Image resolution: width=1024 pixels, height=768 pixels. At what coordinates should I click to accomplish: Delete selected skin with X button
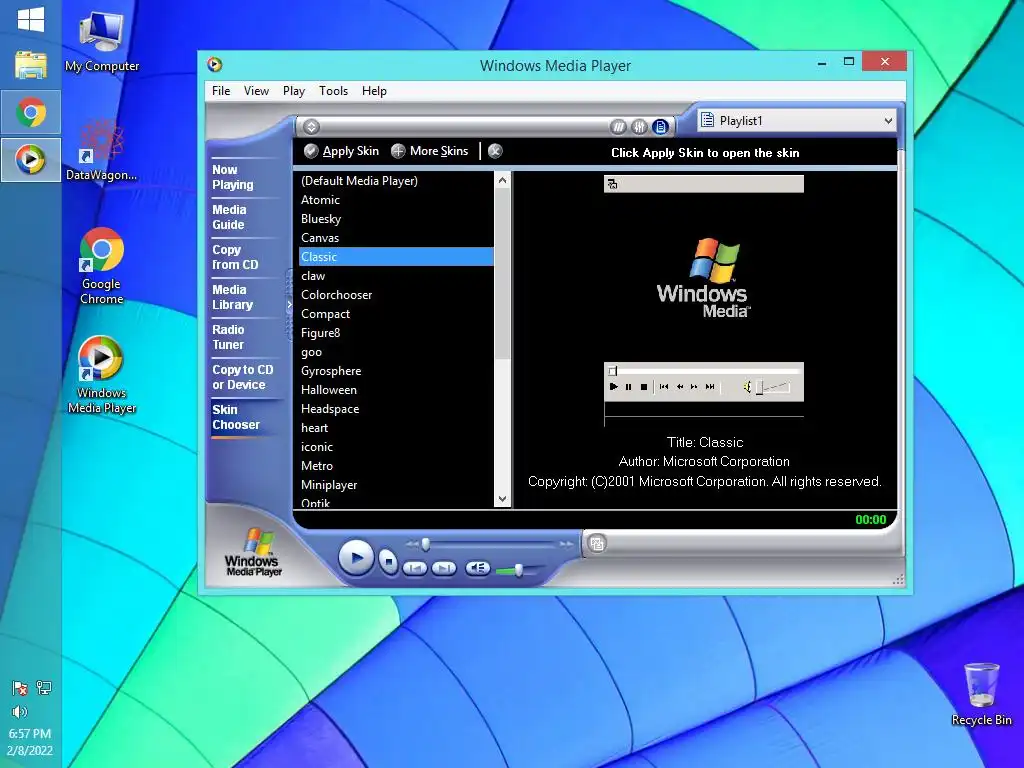point(495,152)
